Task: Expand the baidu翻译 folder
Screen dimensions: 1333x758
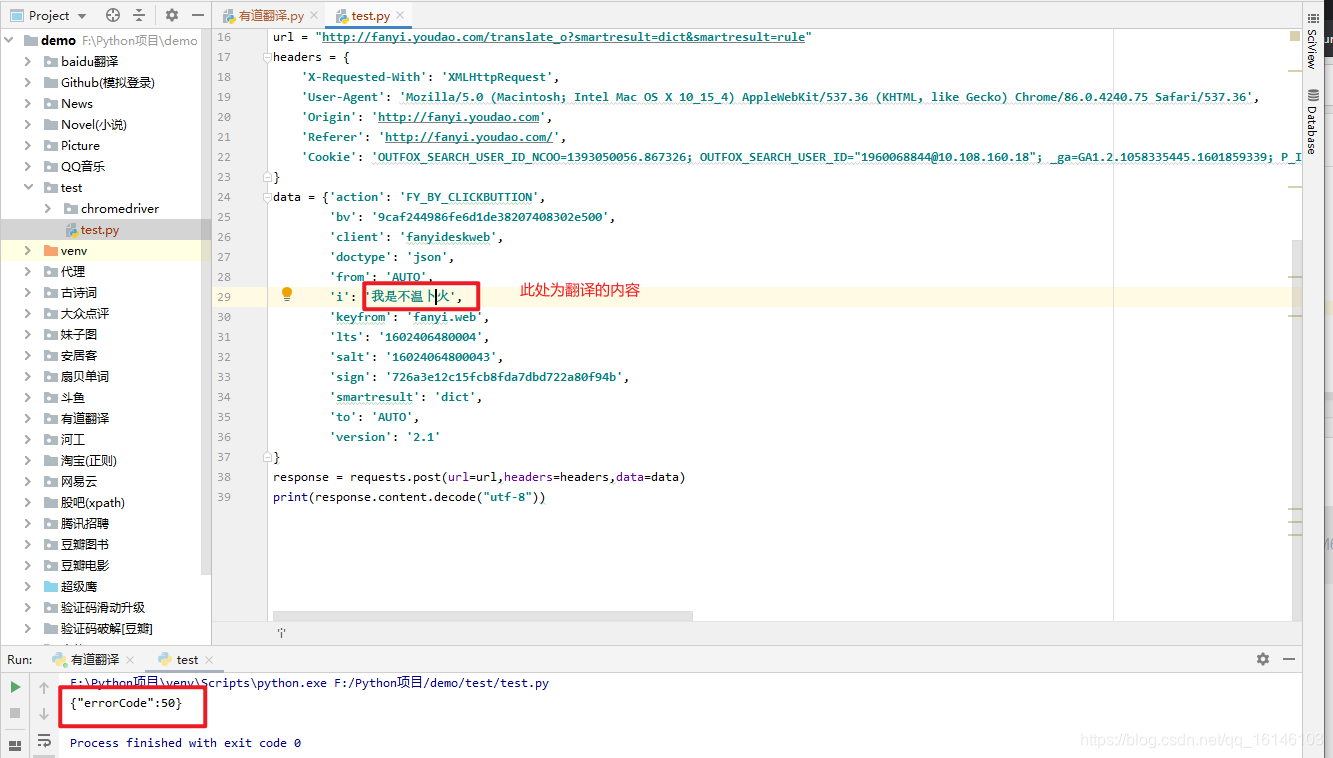Action: pos(28,62)
